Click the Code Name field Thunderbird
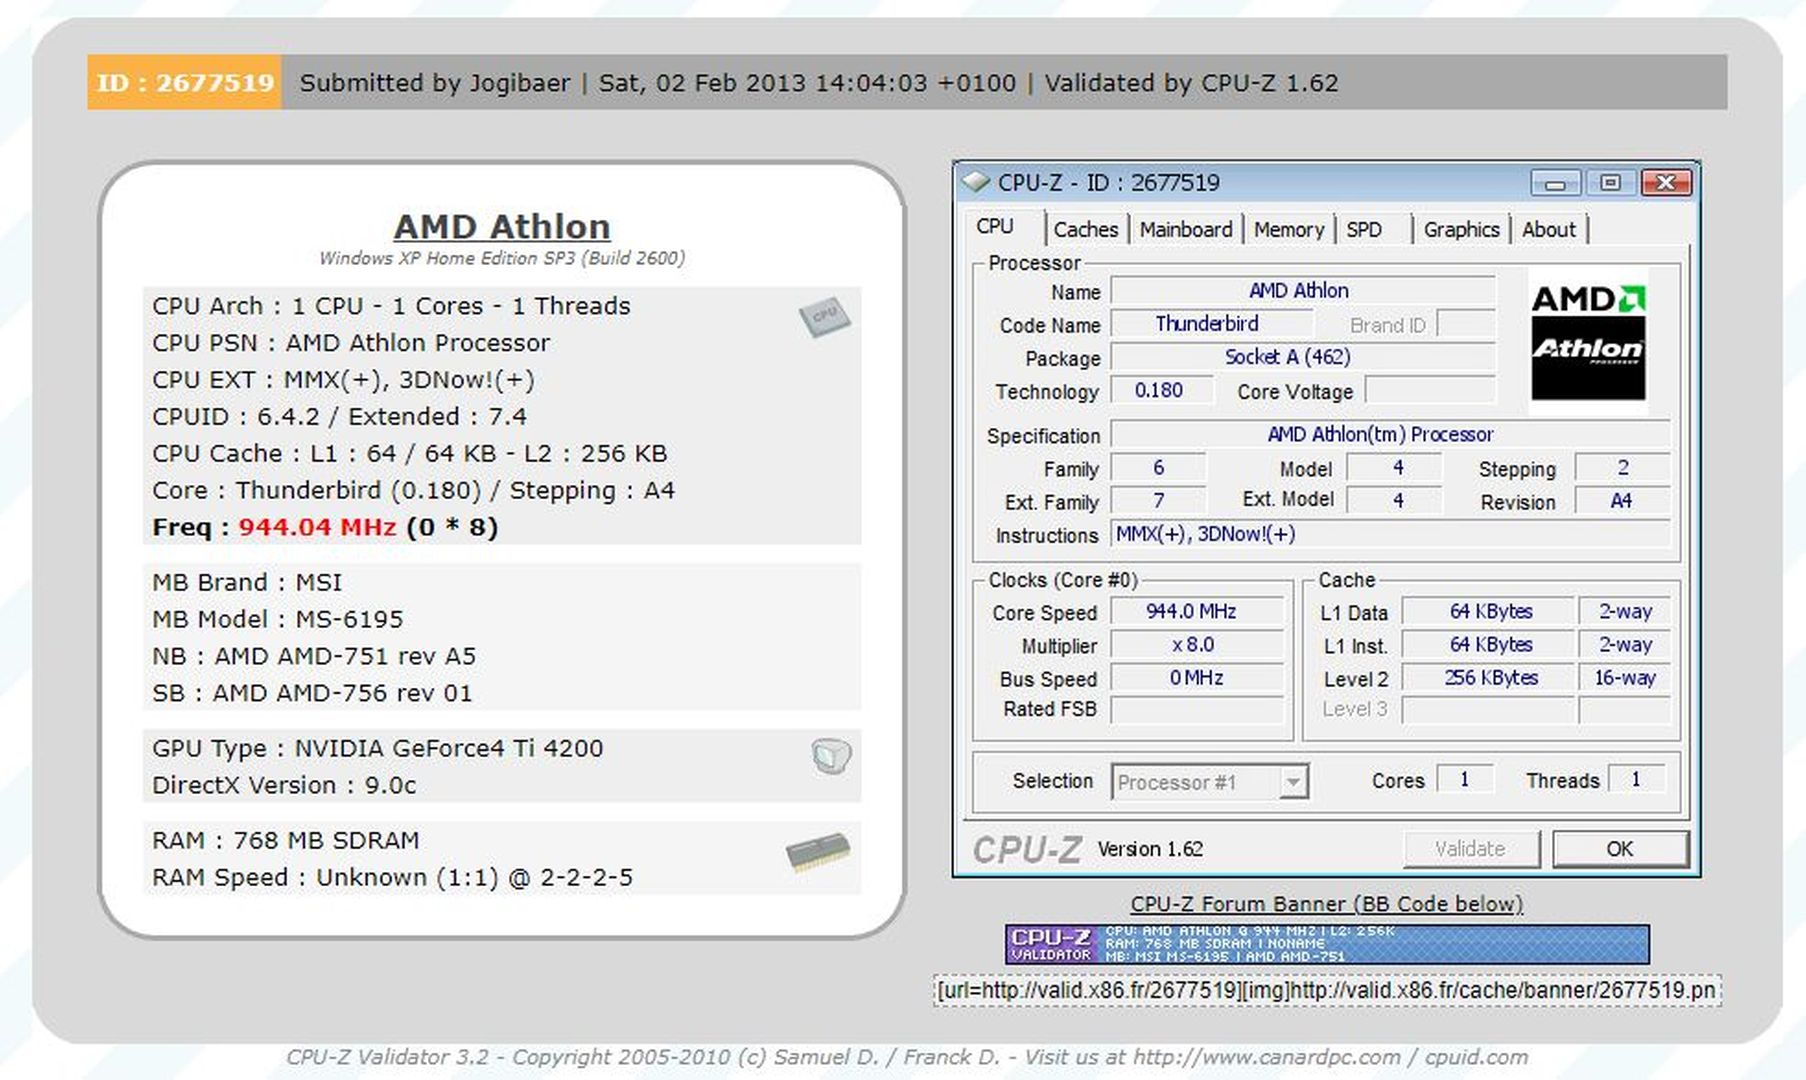The height and width of the screenshot is (1080, 1806). [1211, 324]
